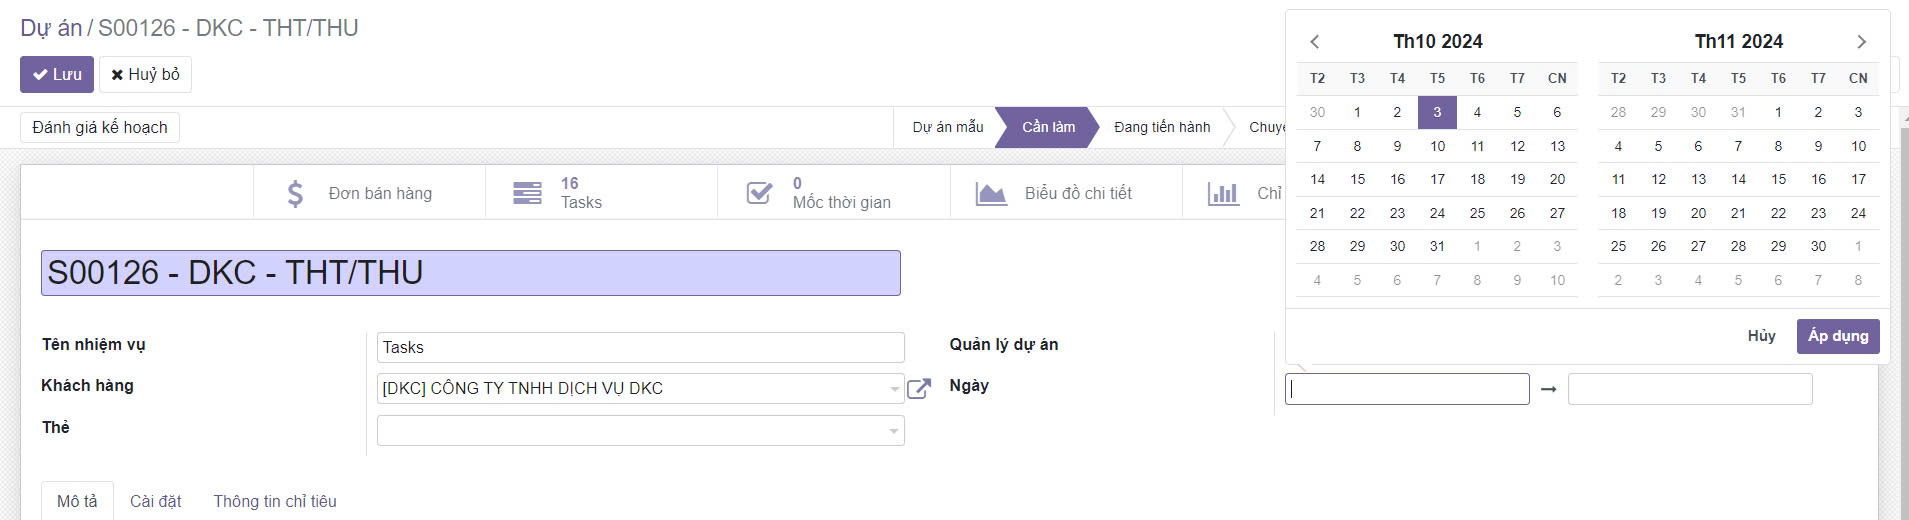Viewport: 1909px width, 520px height.
Task: Advance calendar to next month
Action: [1861, 42]
